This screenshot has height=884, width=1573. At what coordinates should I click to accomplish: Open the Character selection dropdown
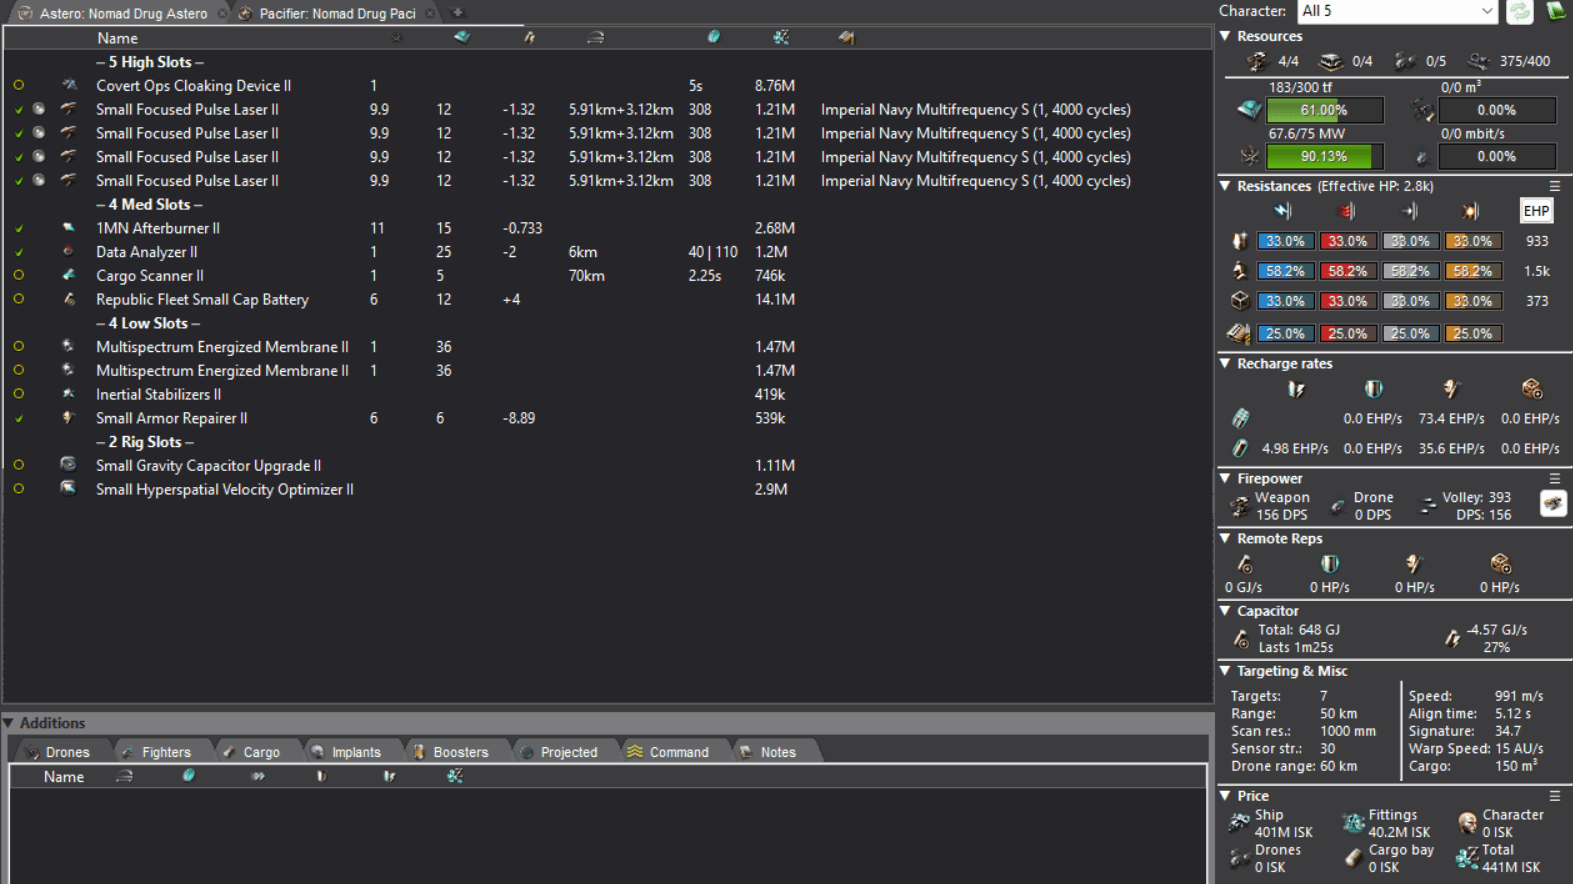pos(1397,11)
